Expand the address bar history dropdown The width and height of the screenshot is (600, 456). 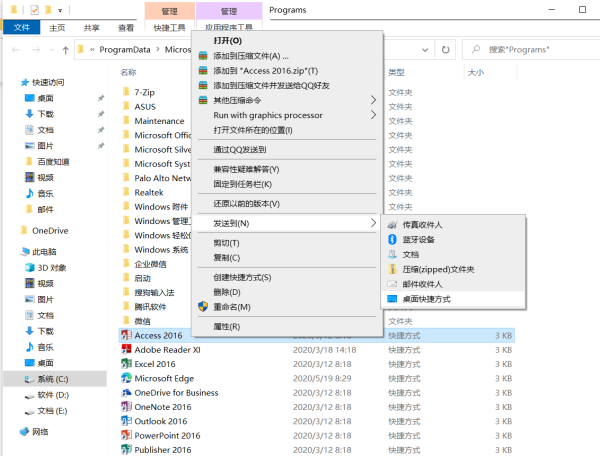click(x=425, y=50)
